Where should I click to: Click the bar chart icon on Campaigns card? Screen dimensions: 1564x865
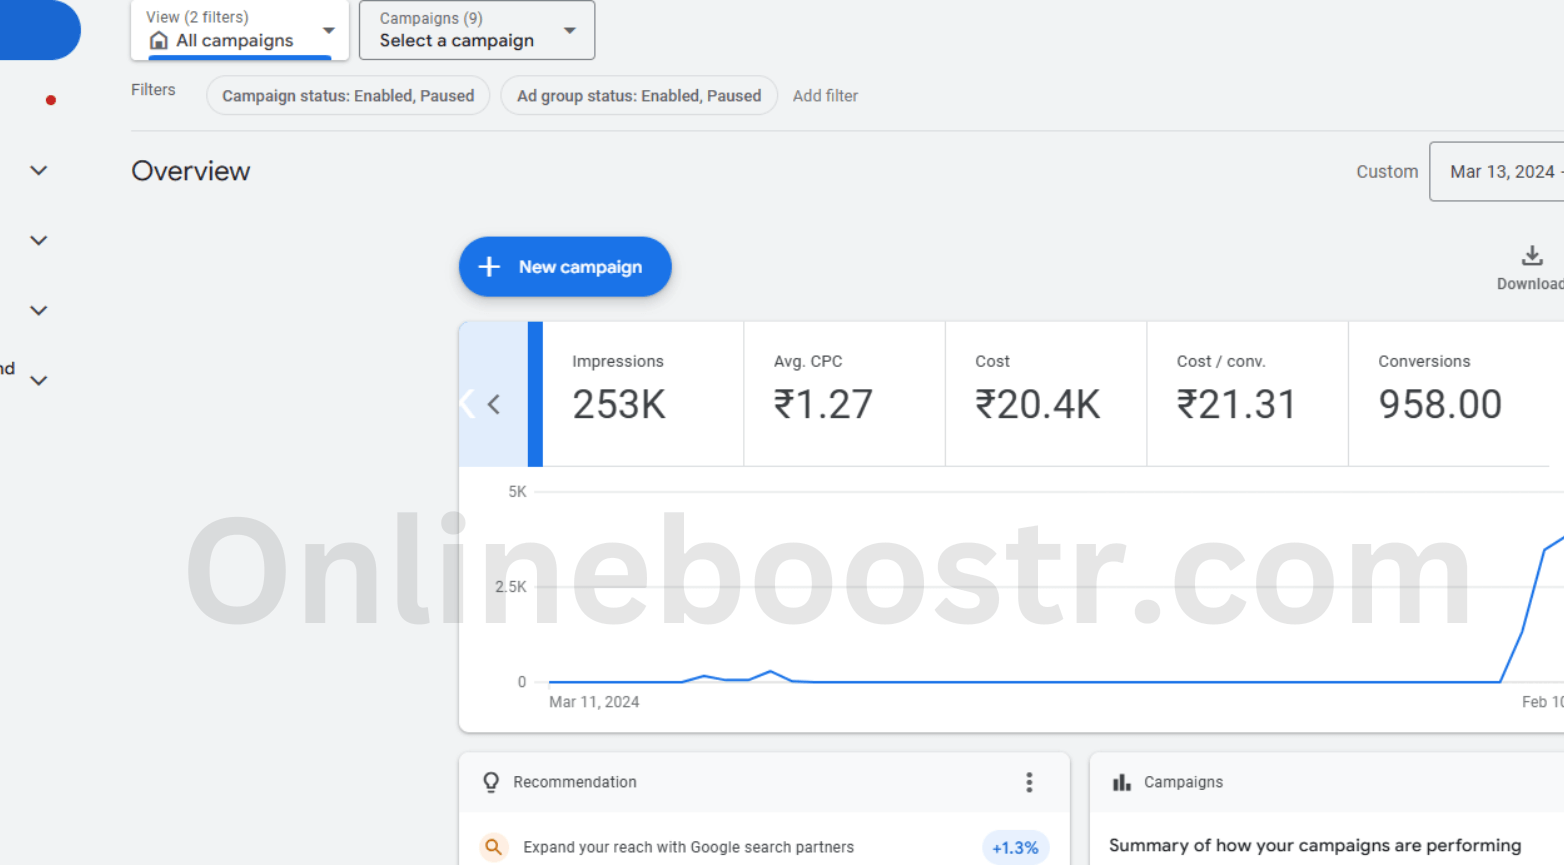tap(1120, 782)
